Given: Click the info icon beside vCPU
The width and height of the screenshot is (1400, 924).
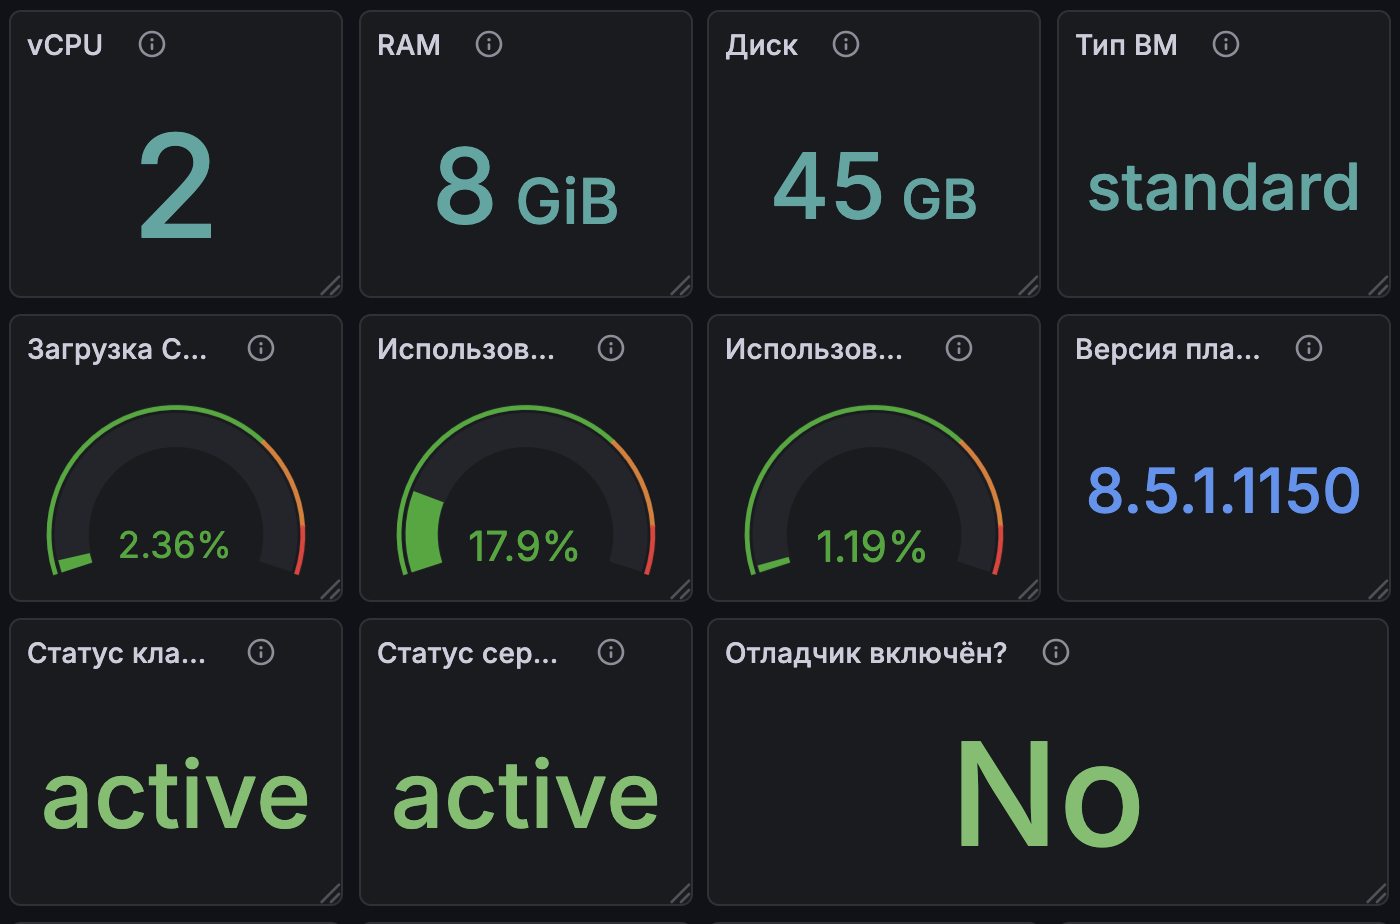Looking at the screenshot, I should (x=152, y=44).
